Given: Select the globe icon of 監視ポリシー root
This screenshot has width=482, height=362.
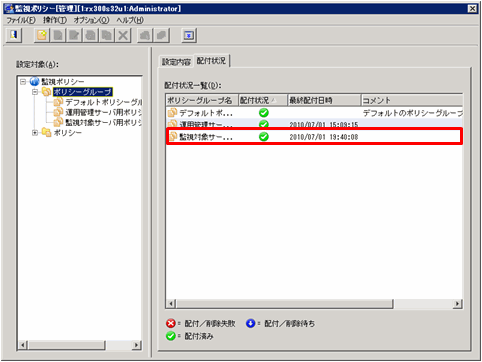Looking at the screenshot, I should coord(34,81).
